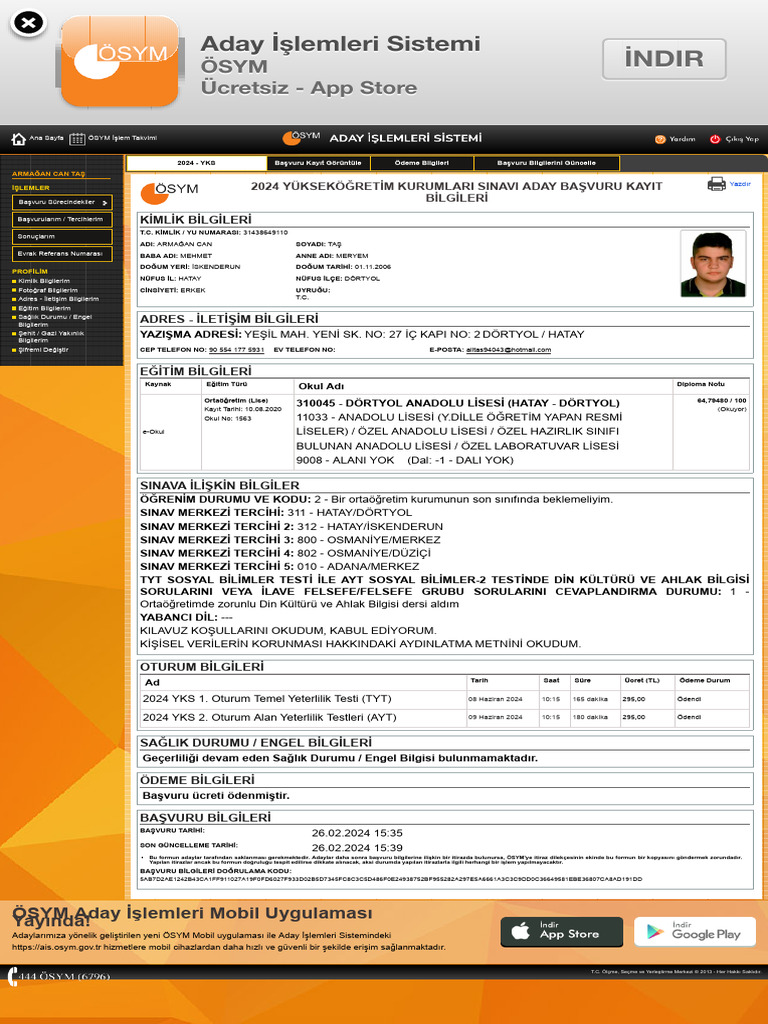Open ÖSYM İşlem Takvimi calendar icon

(x=79, y=139)
